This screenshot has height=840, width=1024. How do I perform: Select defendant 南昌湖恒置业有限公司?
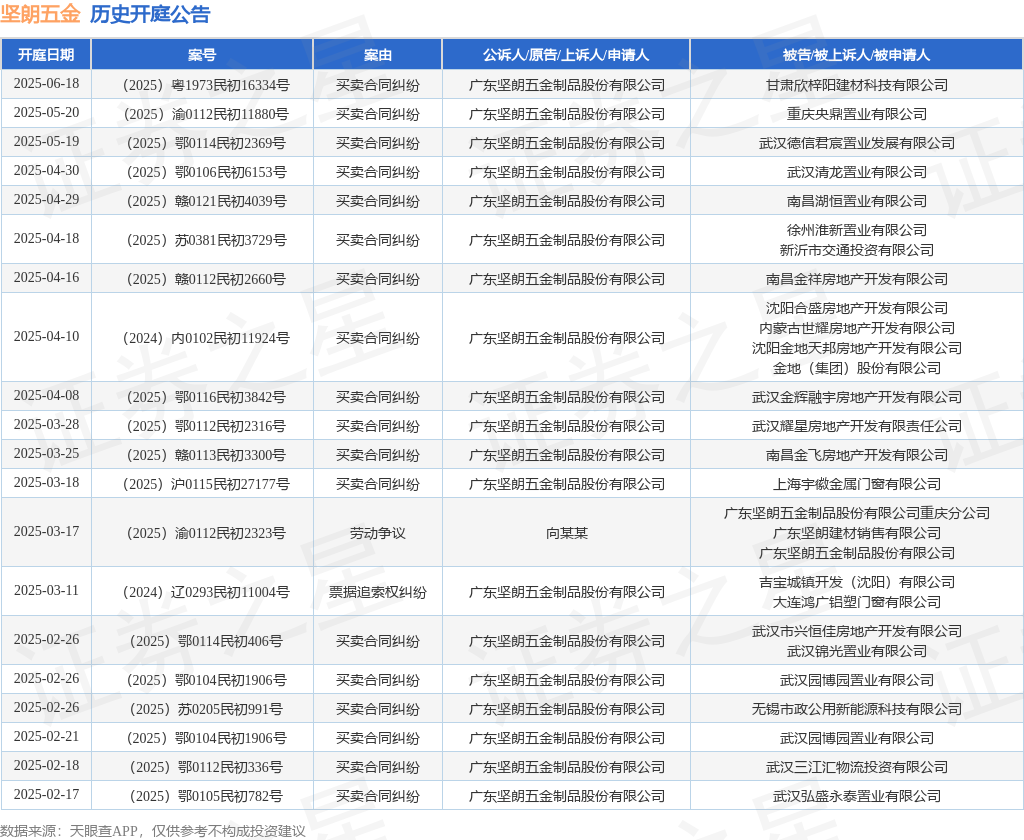tap(857, 201)
